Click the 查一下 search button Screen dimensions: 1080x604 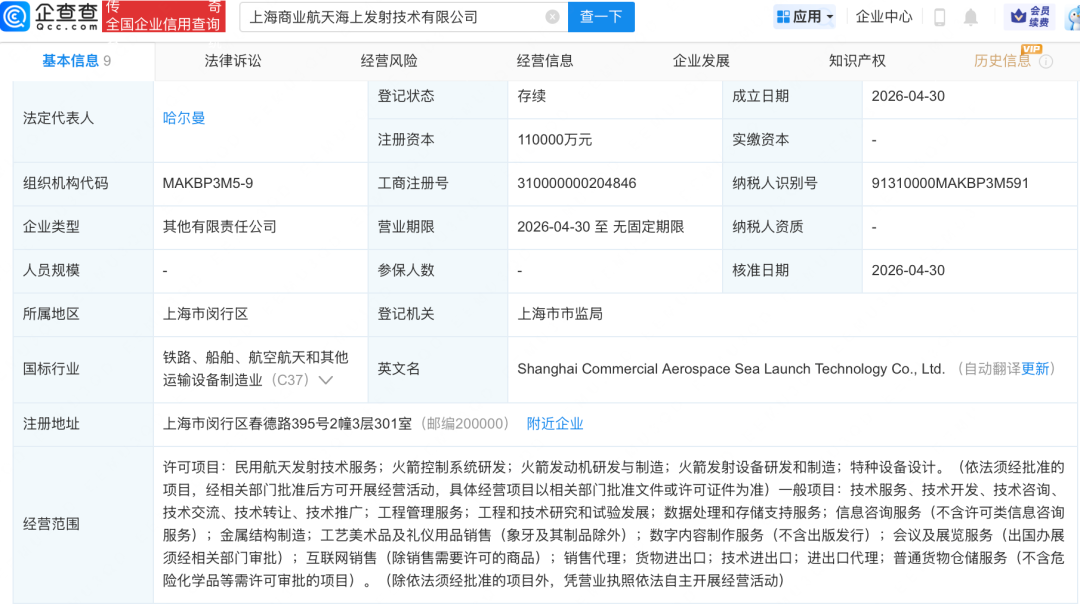pyautogui.click(x=601, y=16)
